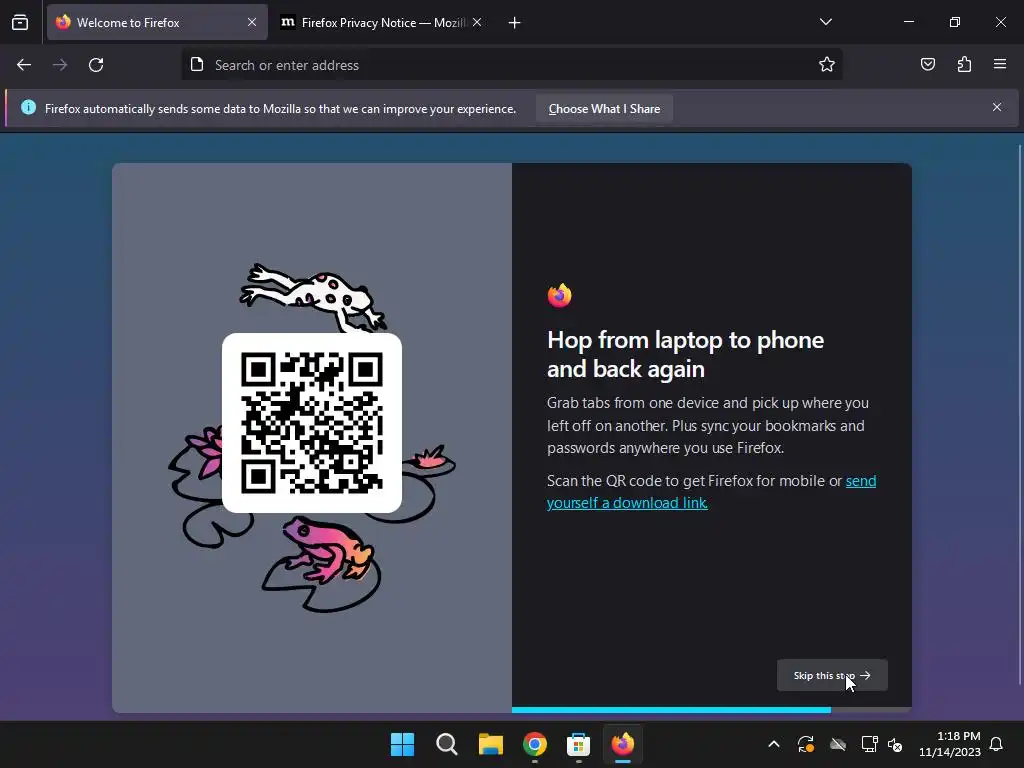1024x768 pixels.
Task: Open File Explorer from taskbar
Action: [490, 744]
